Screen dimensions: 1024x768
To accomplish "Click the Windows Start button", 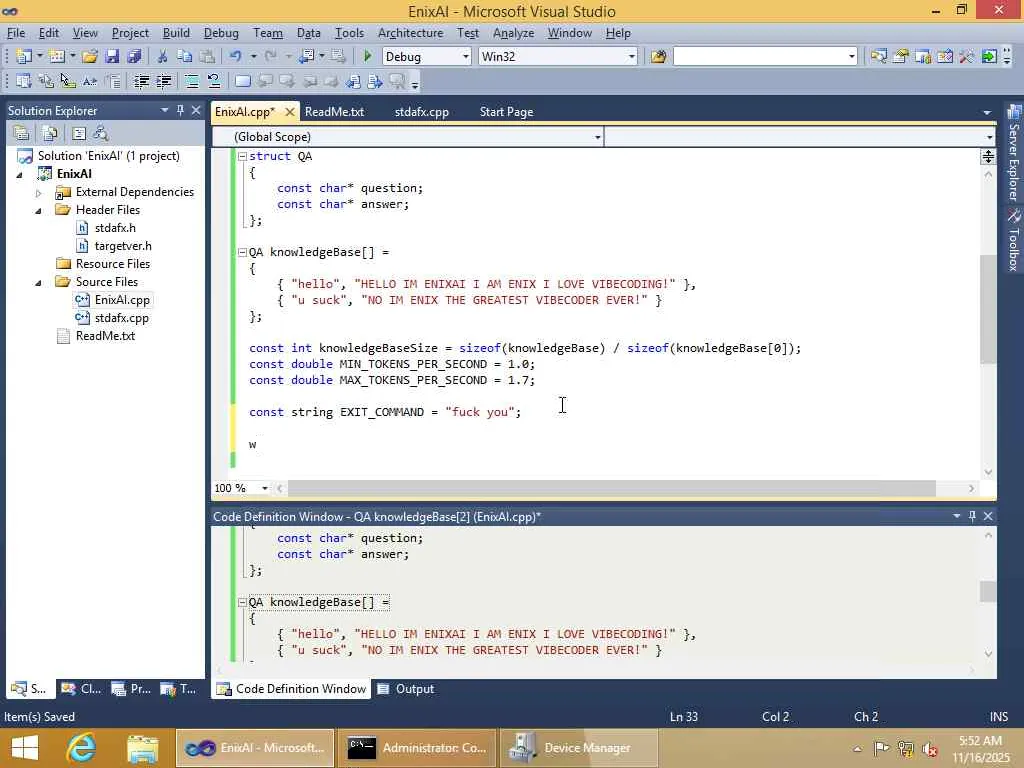I will tap(24, 748).
